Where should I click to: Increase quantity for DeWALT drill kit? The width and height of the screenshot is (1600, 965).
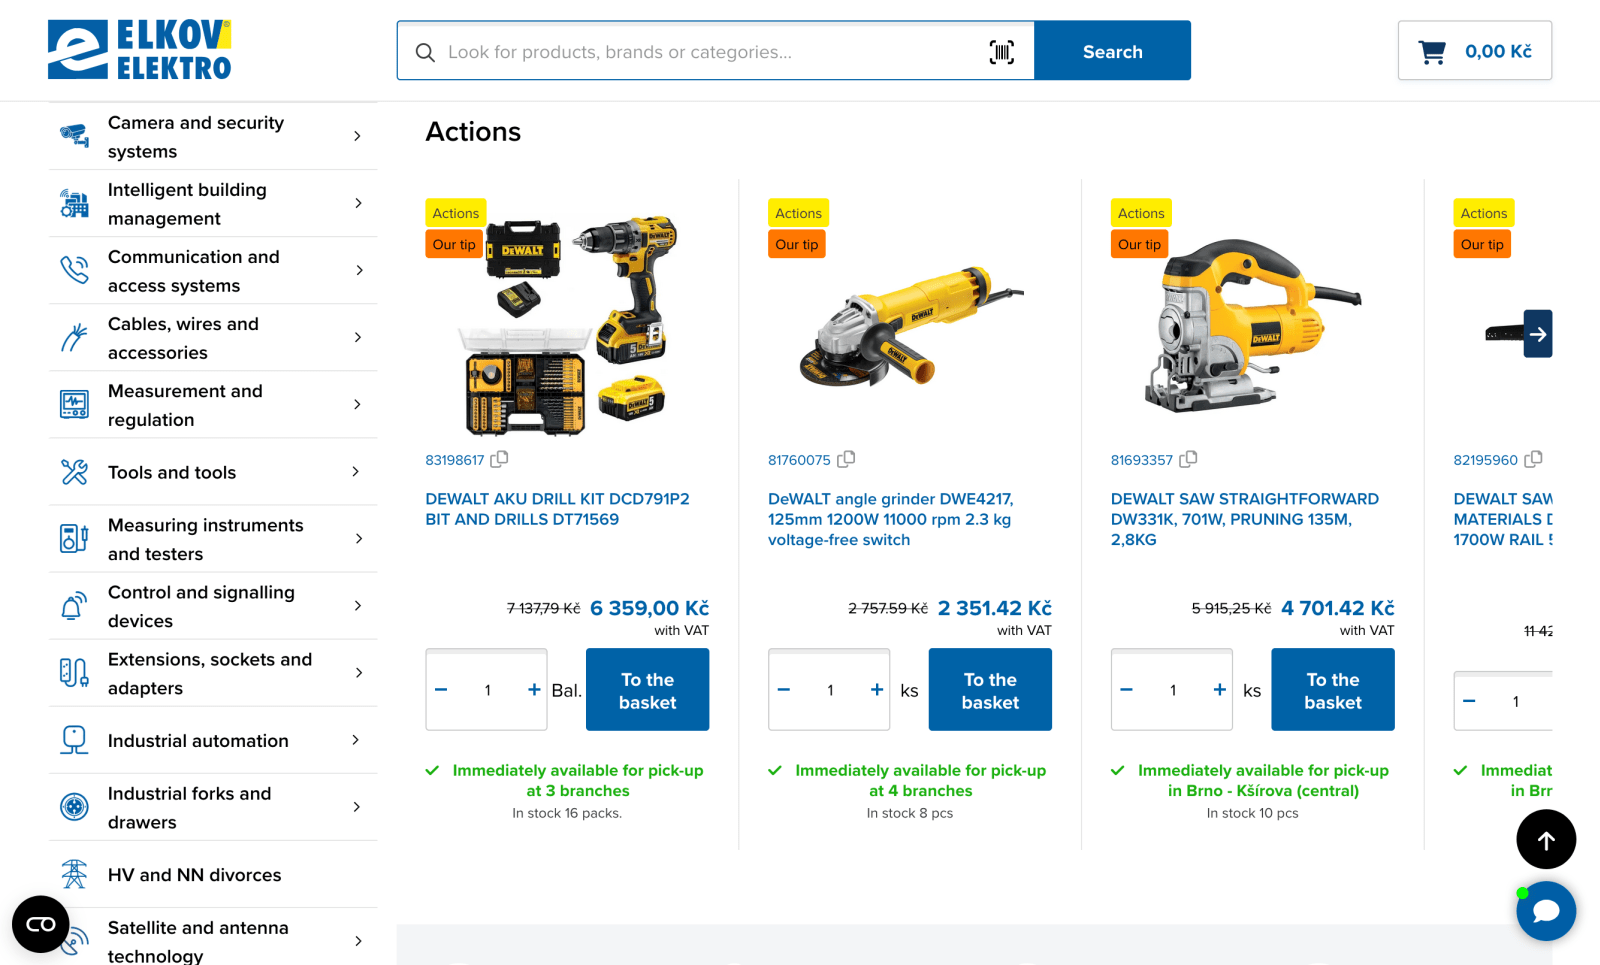tap(534, 690)
